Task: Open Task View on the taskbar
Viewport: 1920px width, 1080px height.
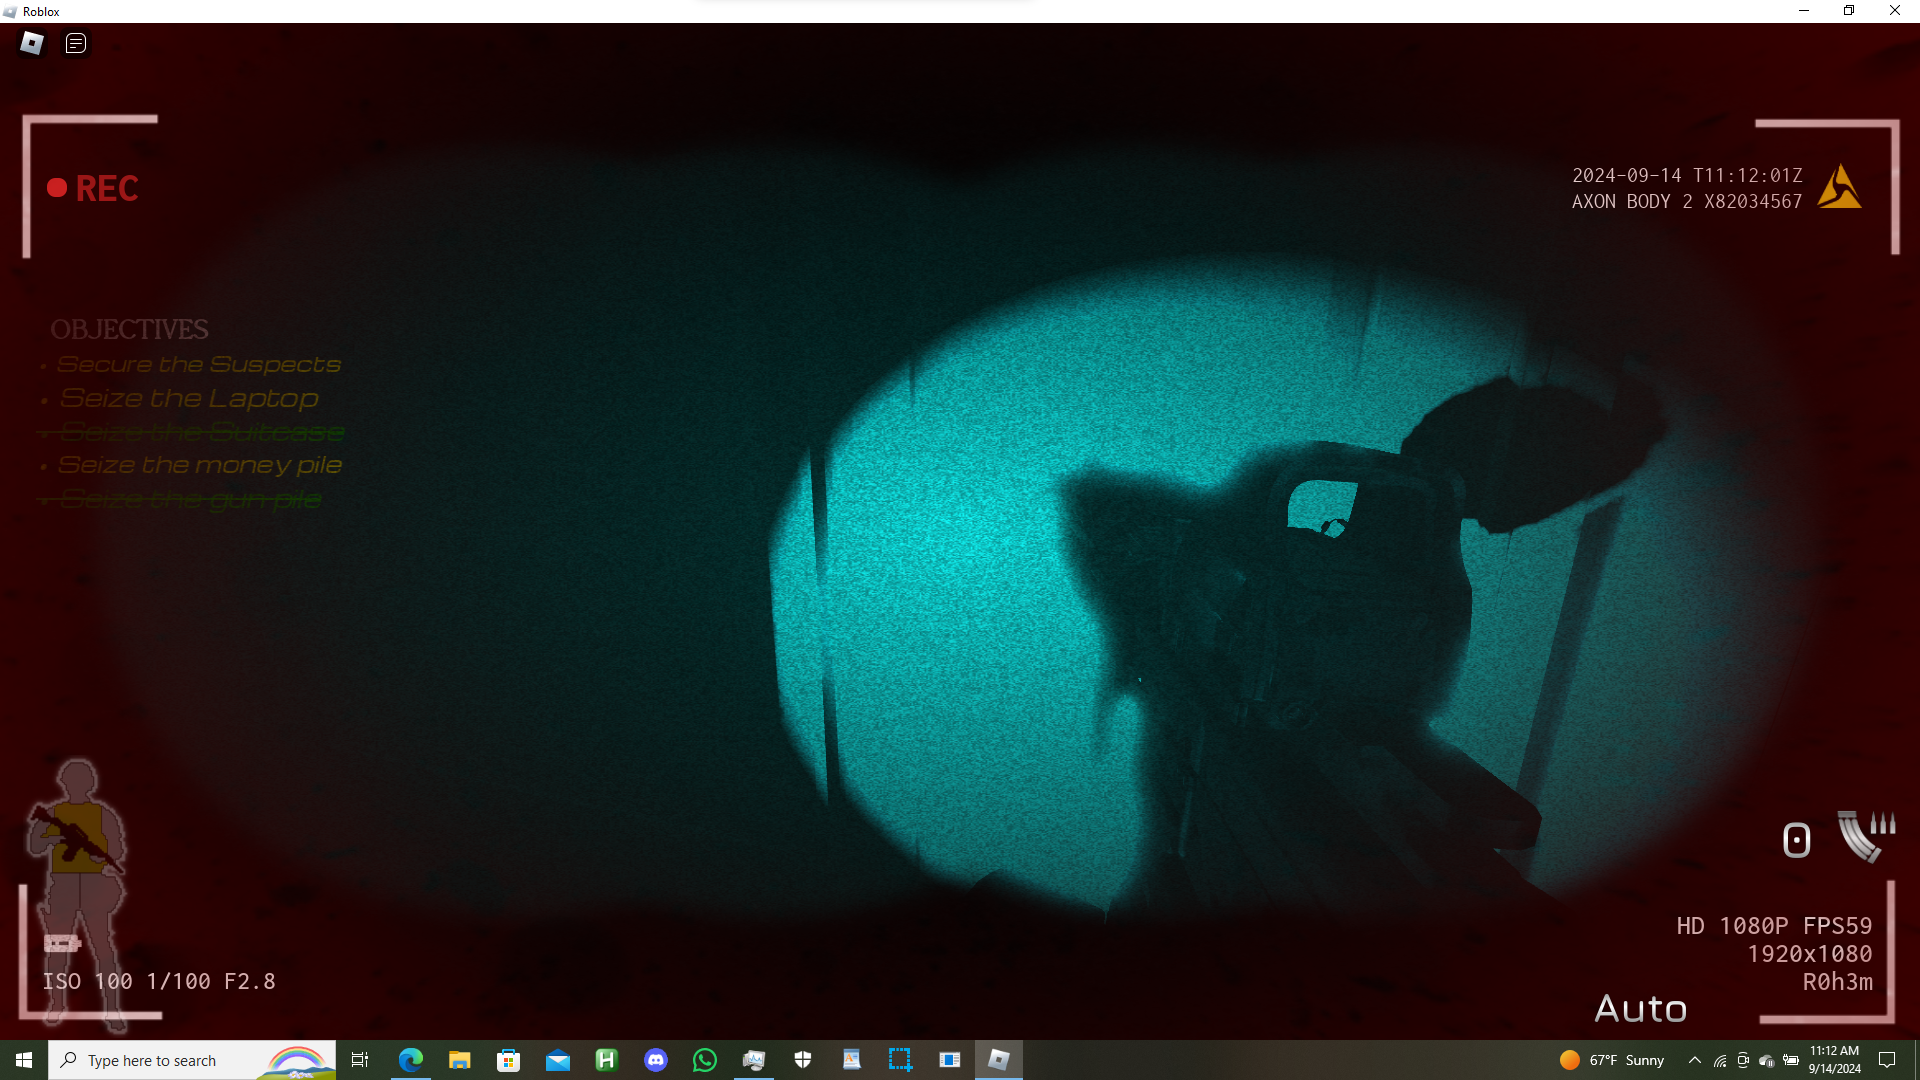Action: click(360, 1060)
